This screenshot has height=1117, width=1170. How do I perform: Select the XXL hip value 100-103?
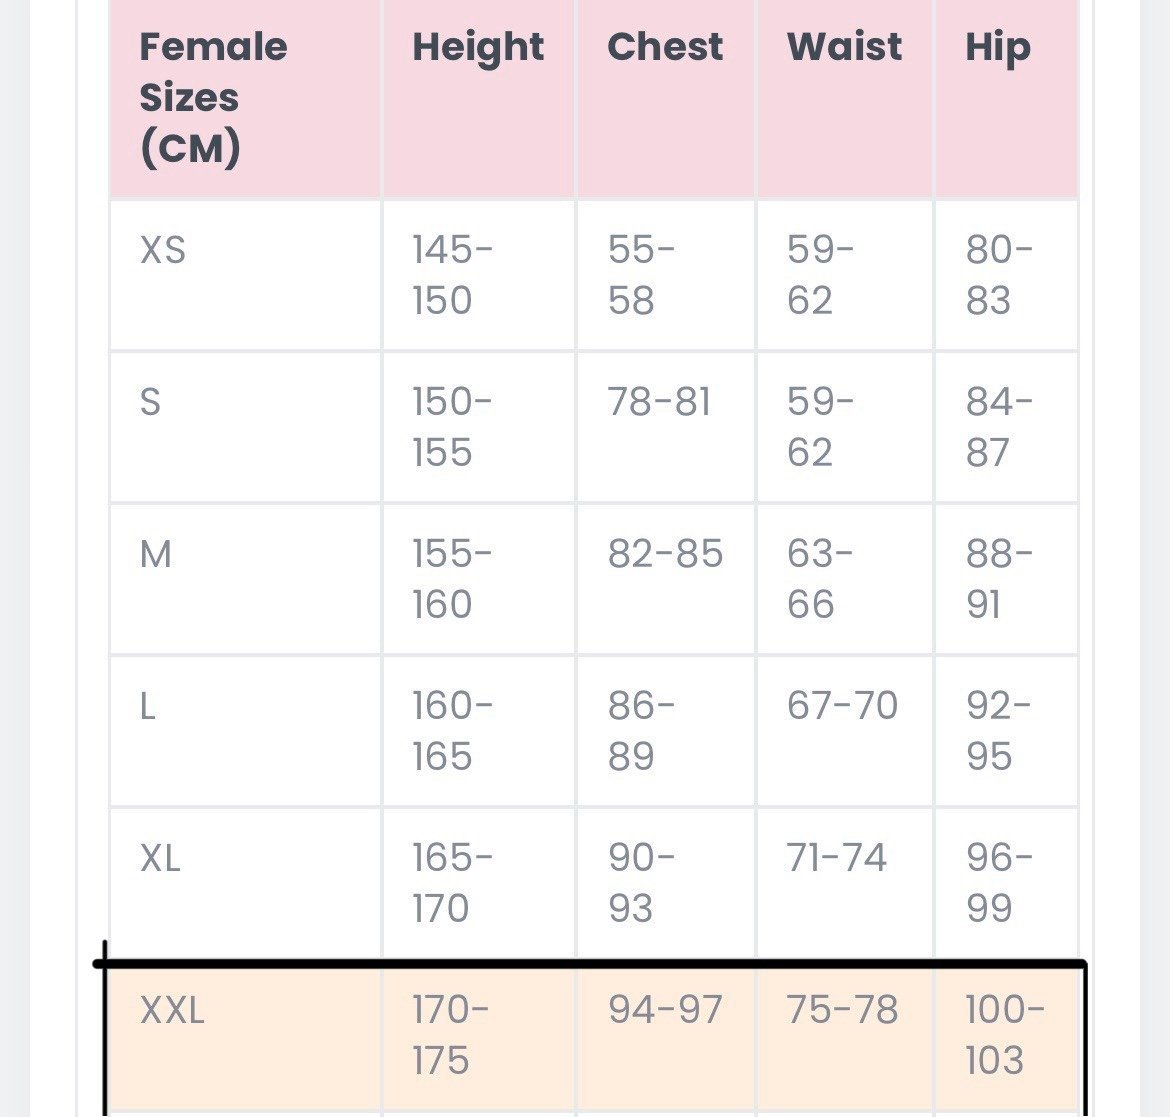tap(1005, 1035)
